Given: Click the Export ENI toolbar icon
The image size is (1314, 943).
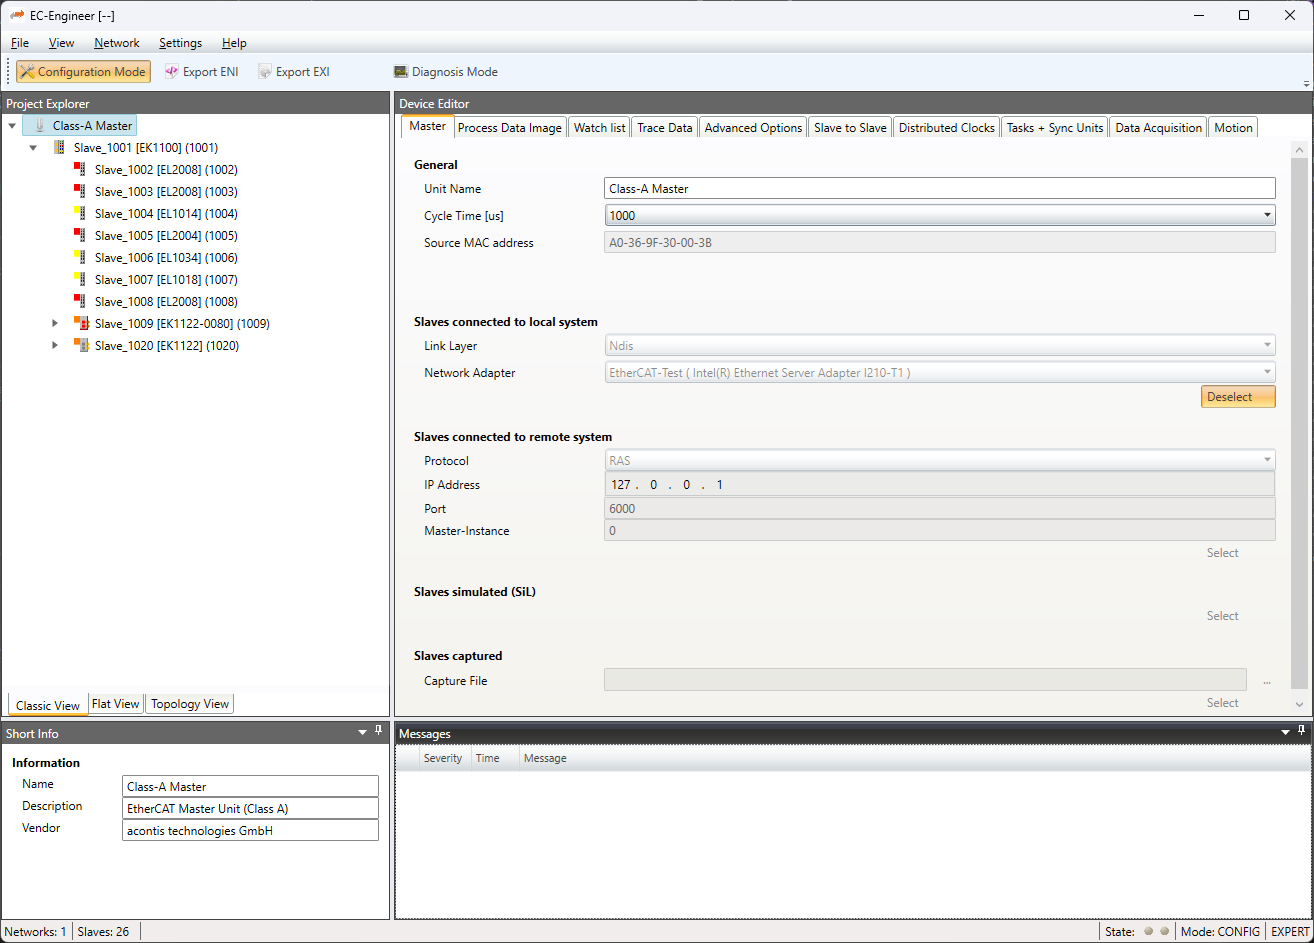Looking at the screenshot, I should pyautogui.click(x=172, y=71).
